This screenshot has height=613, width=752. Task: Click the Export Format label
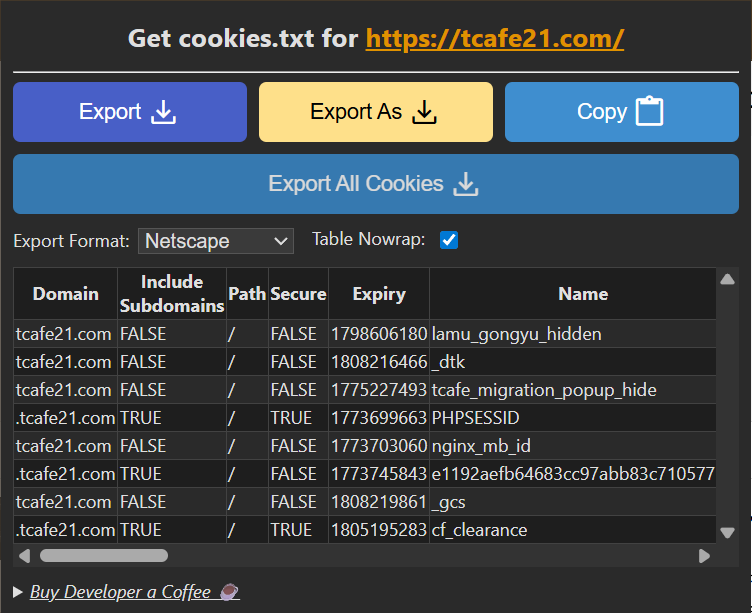click(71, 241)
